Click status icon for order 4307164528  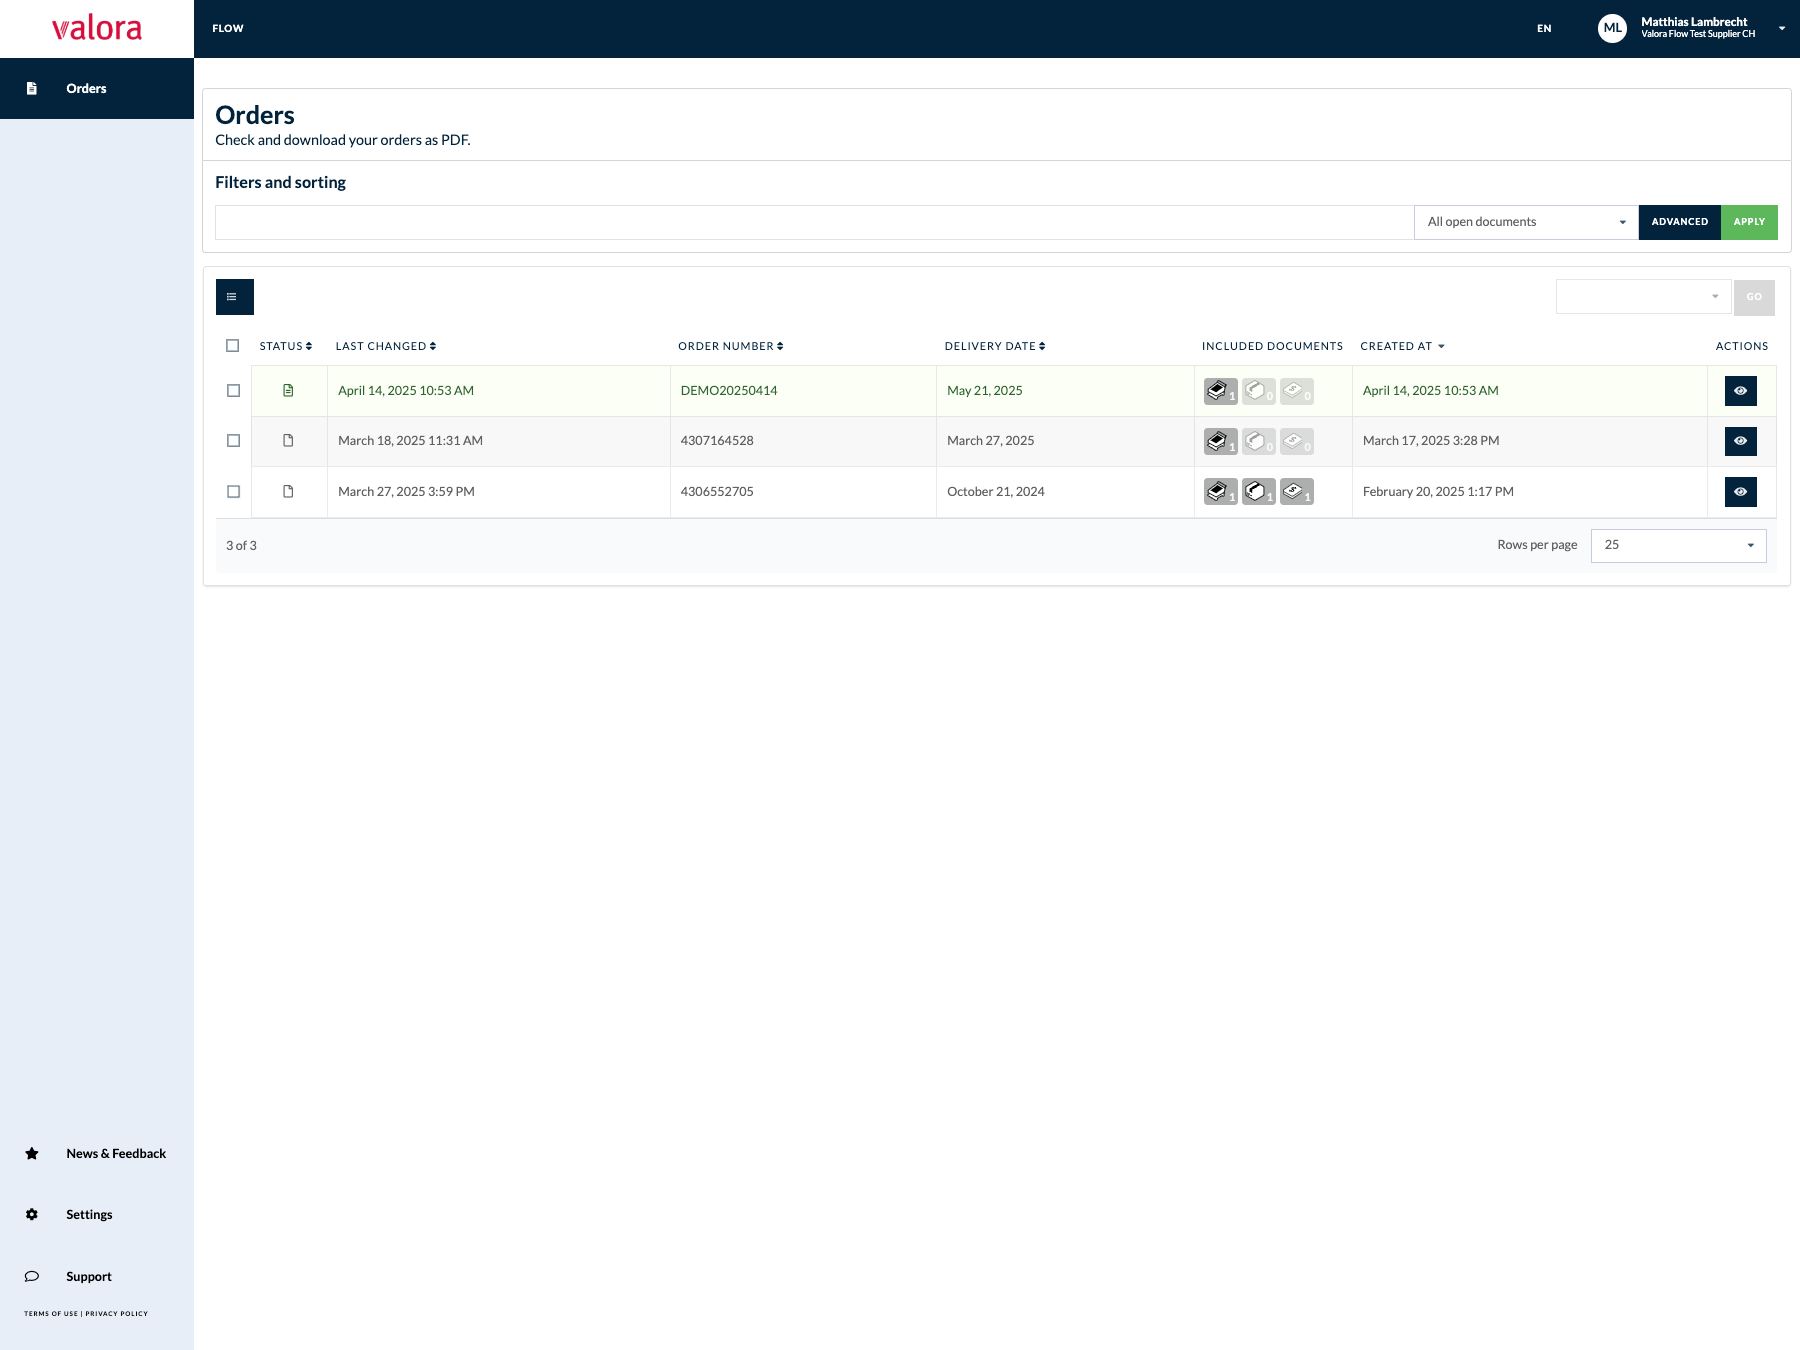[288, 440]
